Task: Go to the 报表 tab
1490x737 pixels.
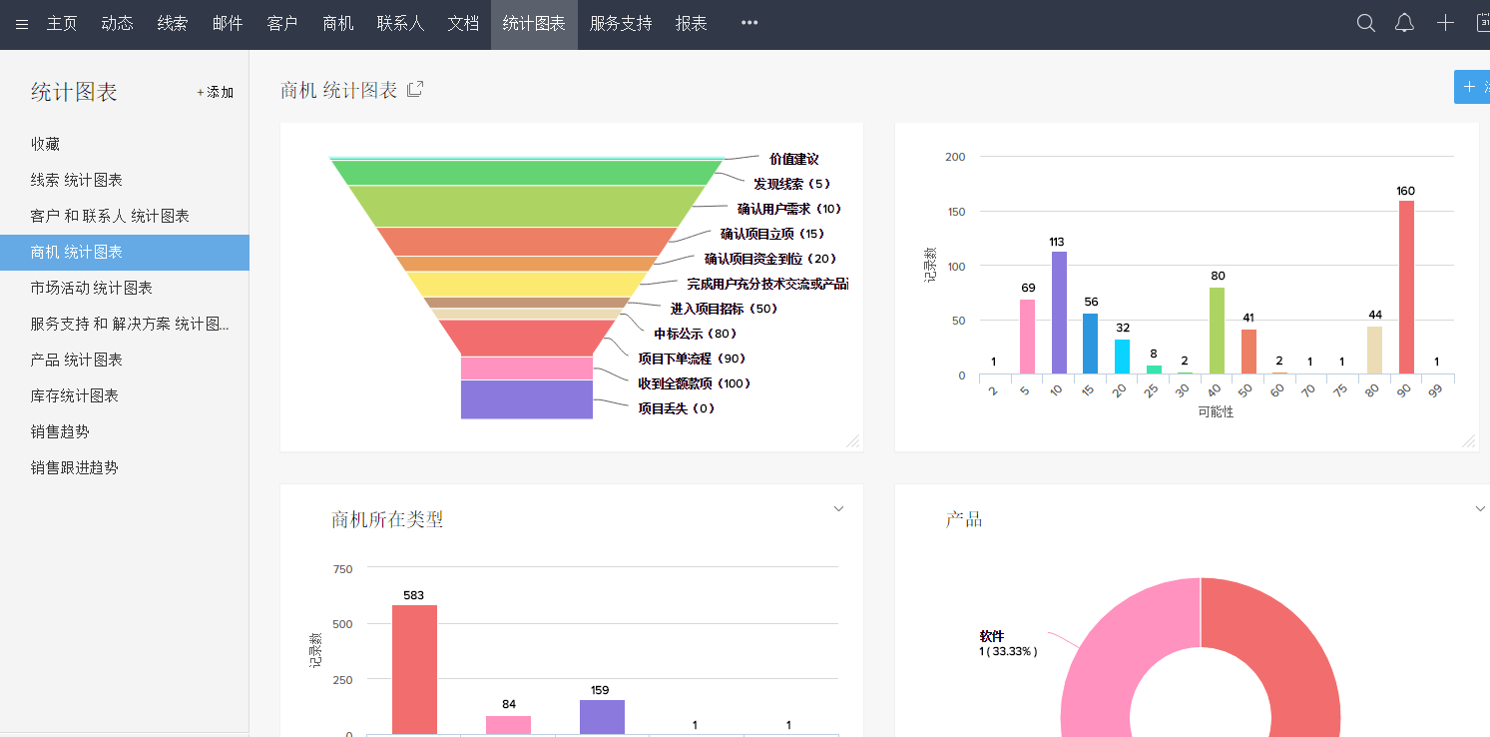Action: click(691, 24)
